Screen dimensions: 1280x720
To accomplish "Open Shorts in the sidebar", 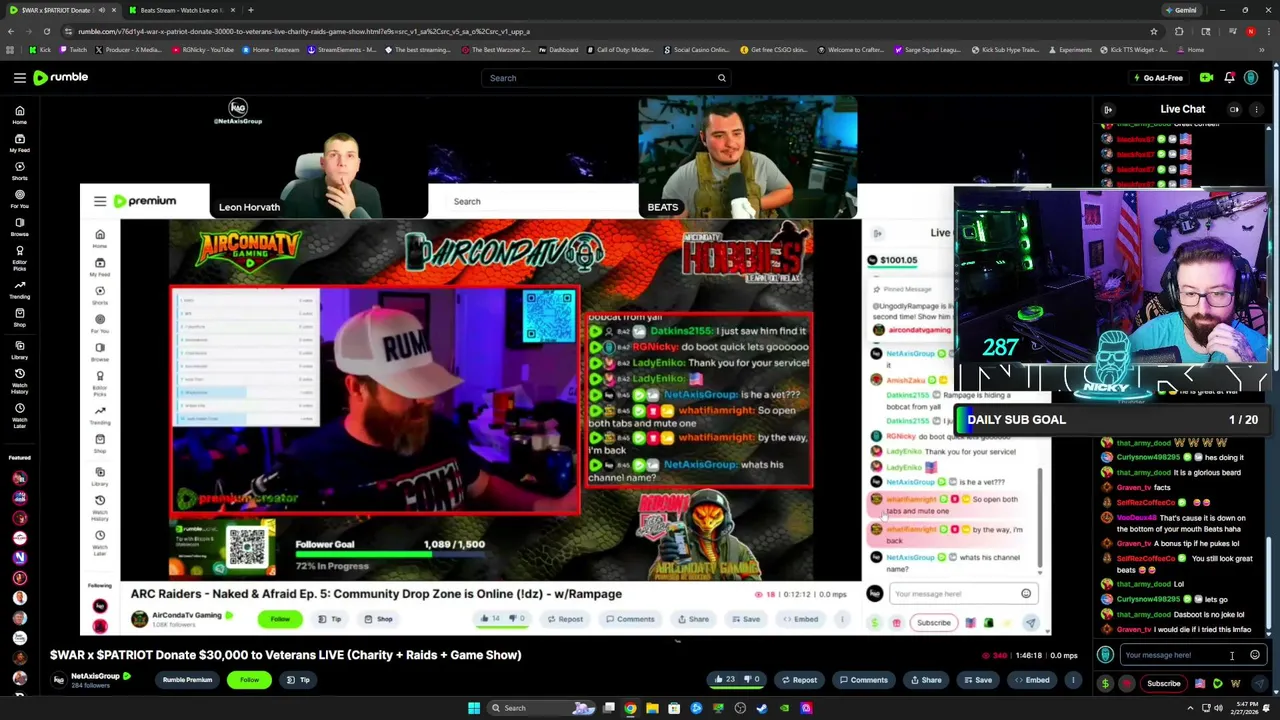I will pos(19,171).
